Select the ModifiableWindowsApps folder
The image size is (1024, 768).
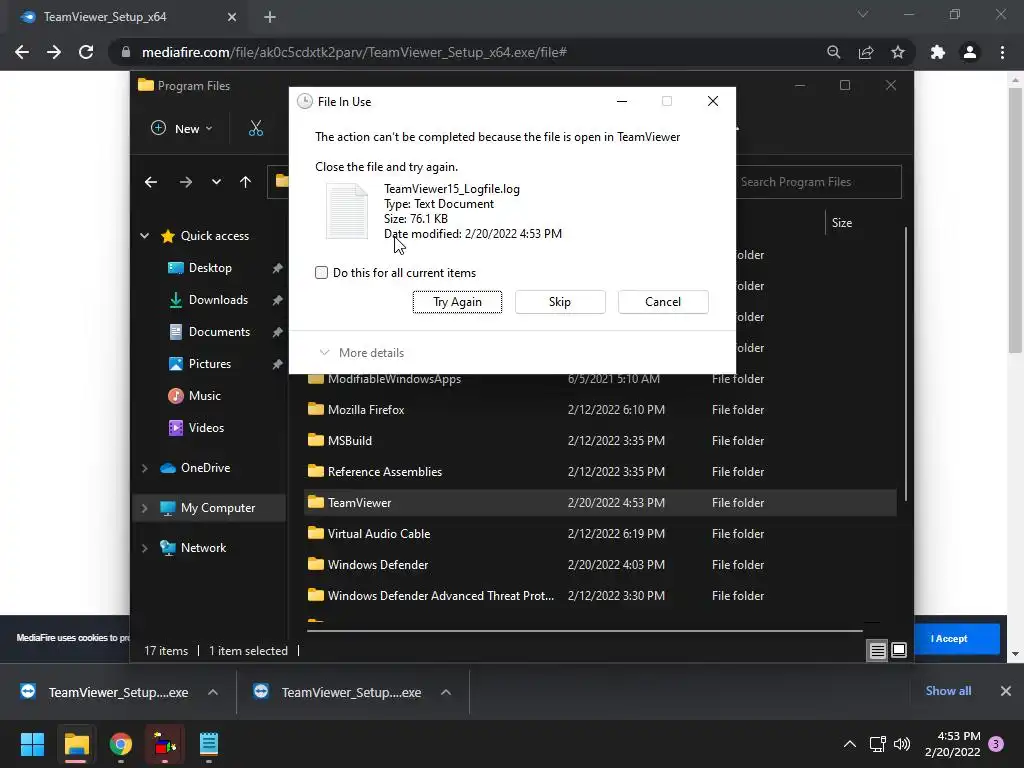600,379
